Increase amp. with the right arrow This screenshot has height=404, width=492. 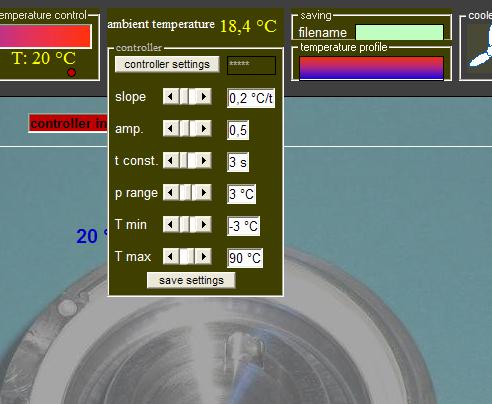[203, 129]
